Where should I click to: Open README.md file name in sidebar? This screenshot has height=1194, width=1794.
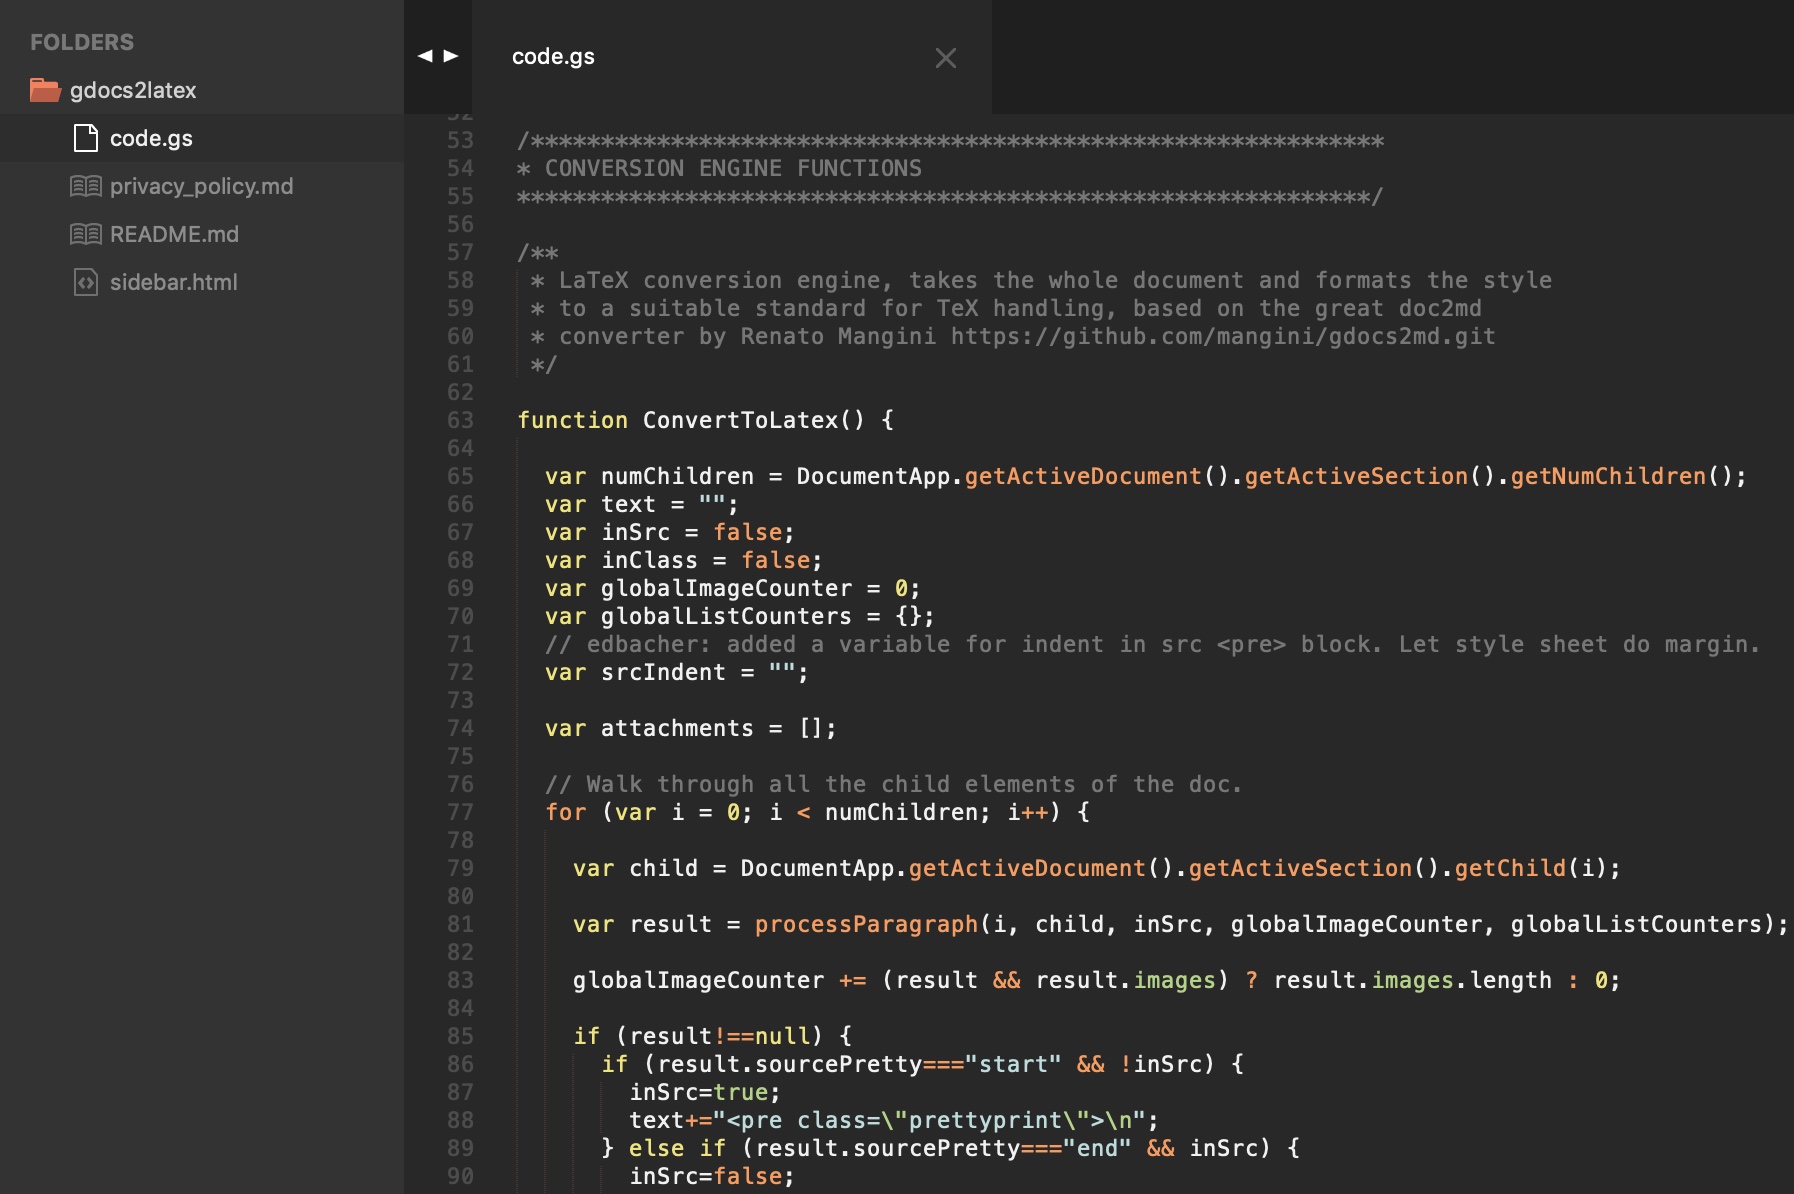tap(174, 234)
